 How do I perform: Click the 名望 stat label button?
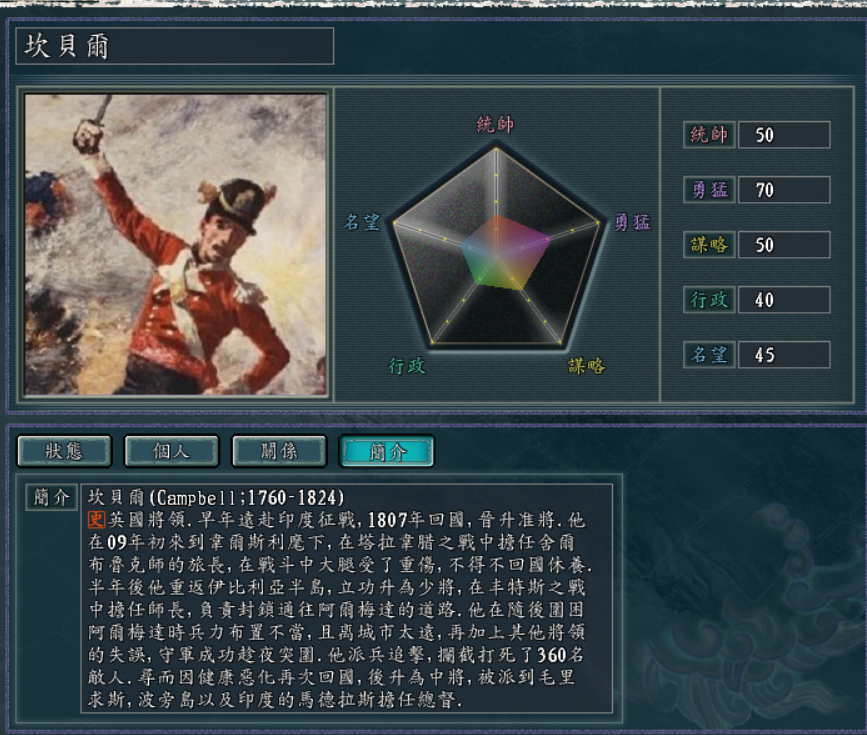(x=709, y=355)
